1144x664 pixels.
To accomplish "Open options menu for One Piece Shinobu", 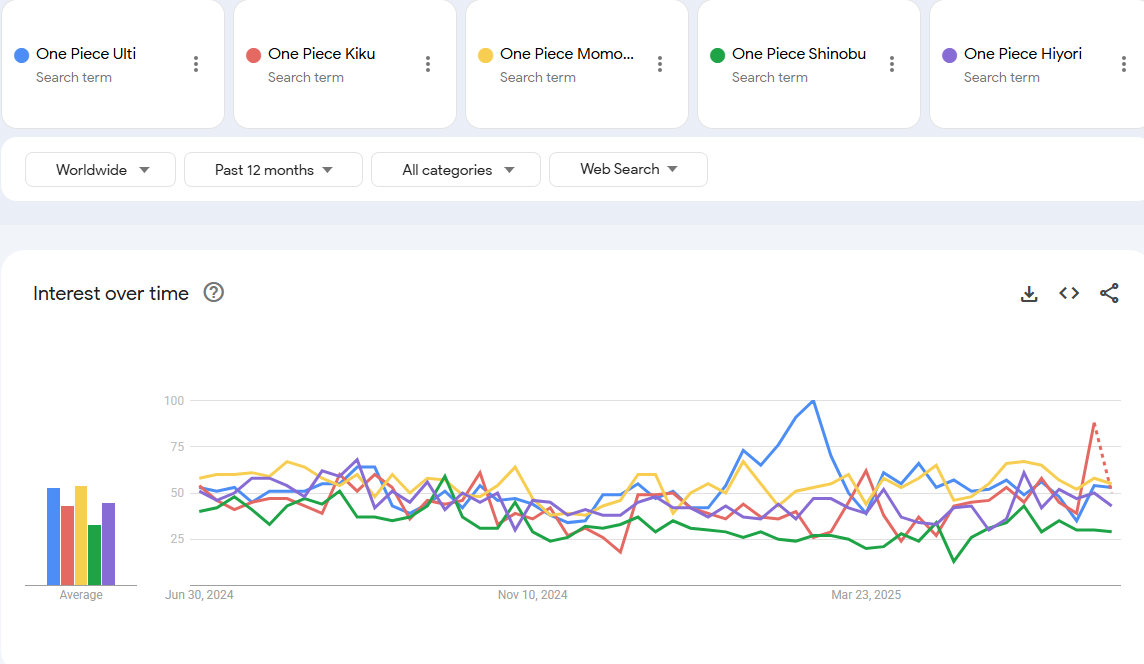I will (x=892, y=64).
